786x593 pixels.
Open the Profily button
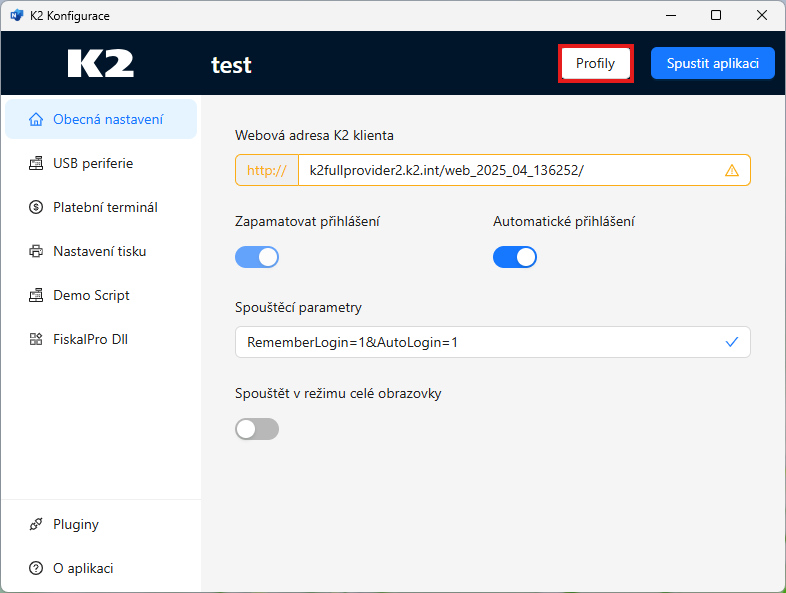(596, 64)
